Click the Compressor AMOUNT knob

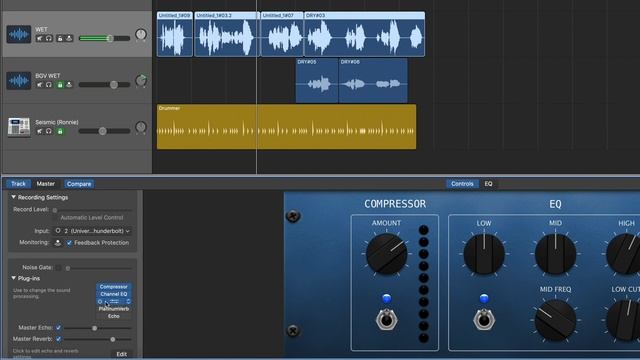(387, 254)
